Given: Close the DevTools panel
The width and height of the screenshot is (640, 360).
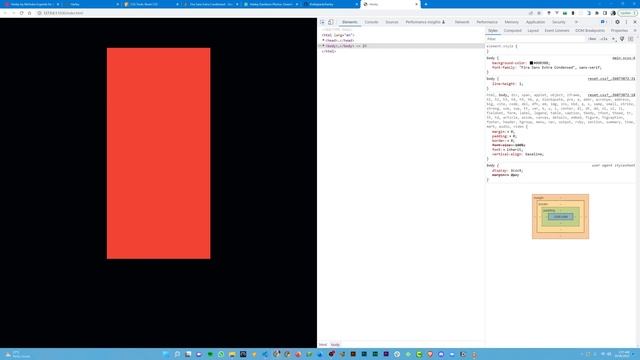Looking at the screenshot, I should pyautogui.click(x=635, y=22).
